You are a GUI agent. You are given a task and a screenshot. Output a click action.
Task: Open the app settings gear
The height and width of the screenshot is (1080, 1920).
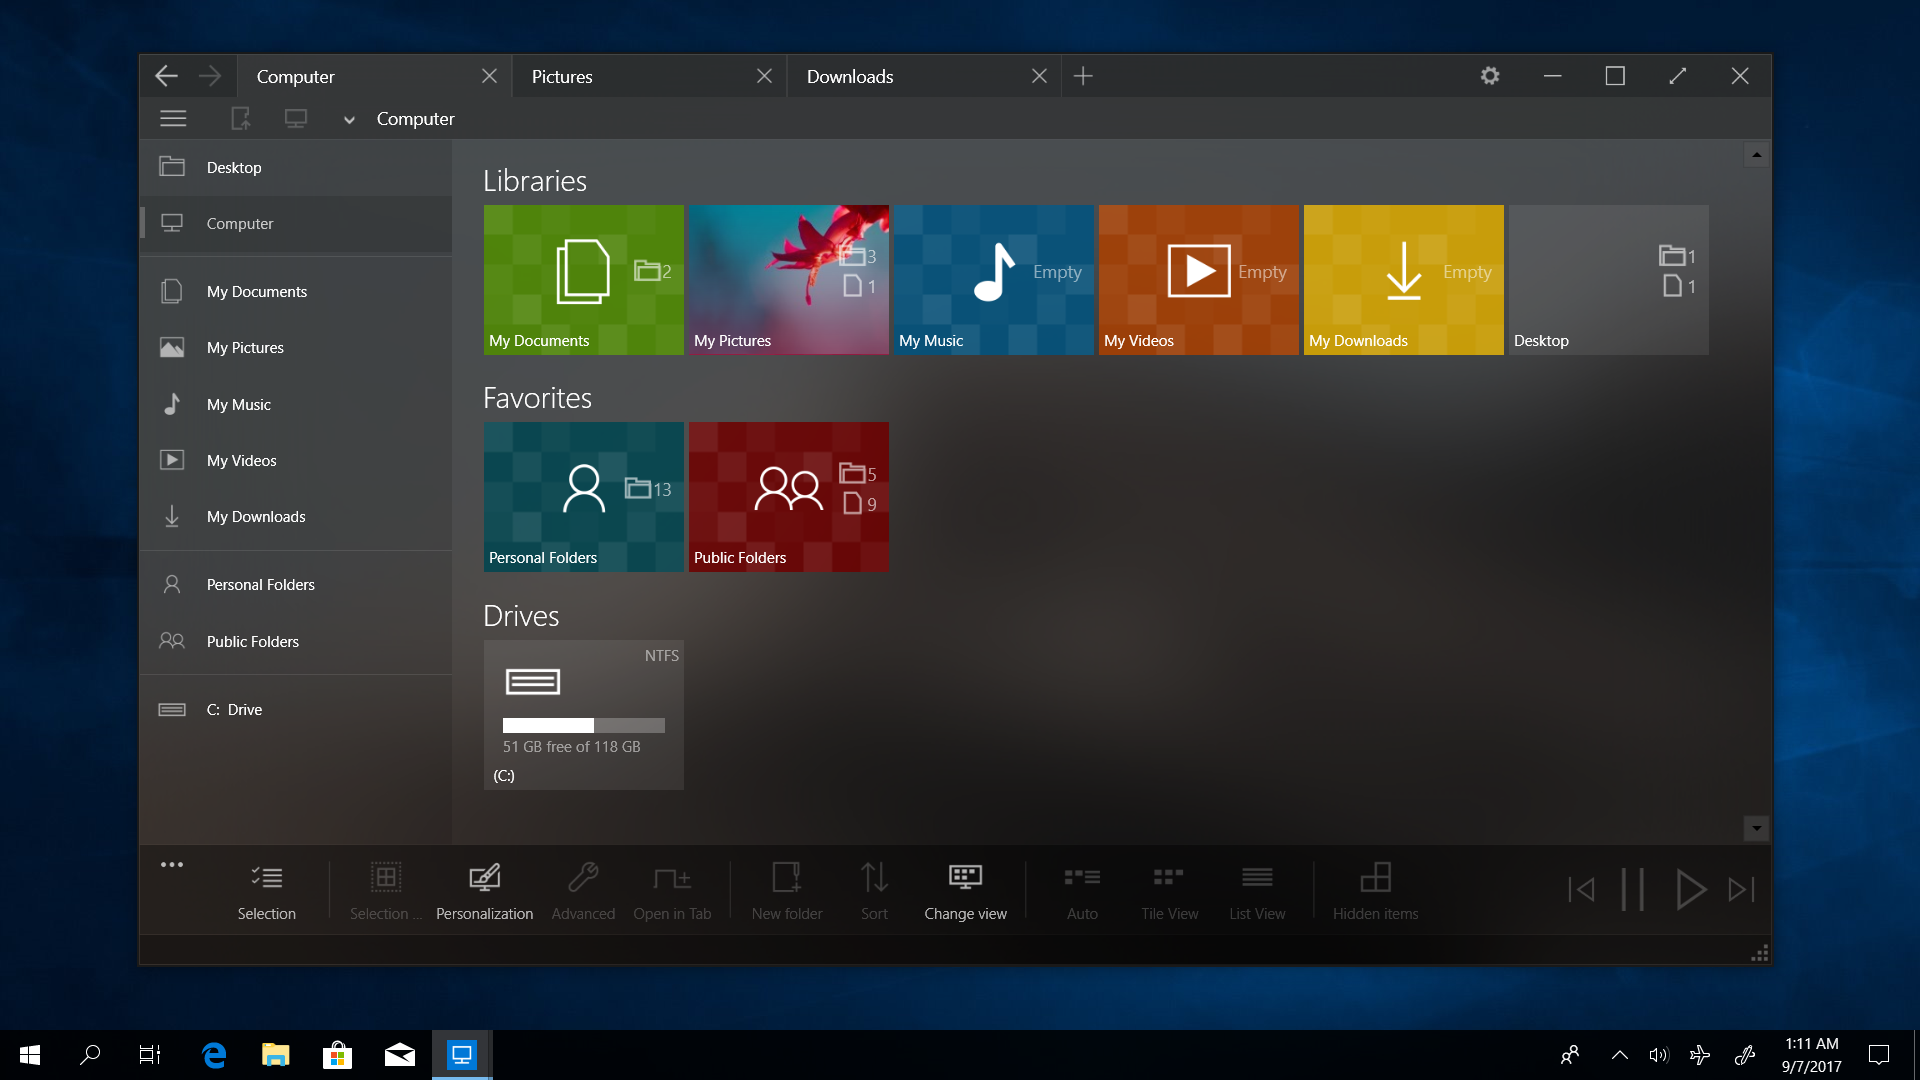(1489, 75)
